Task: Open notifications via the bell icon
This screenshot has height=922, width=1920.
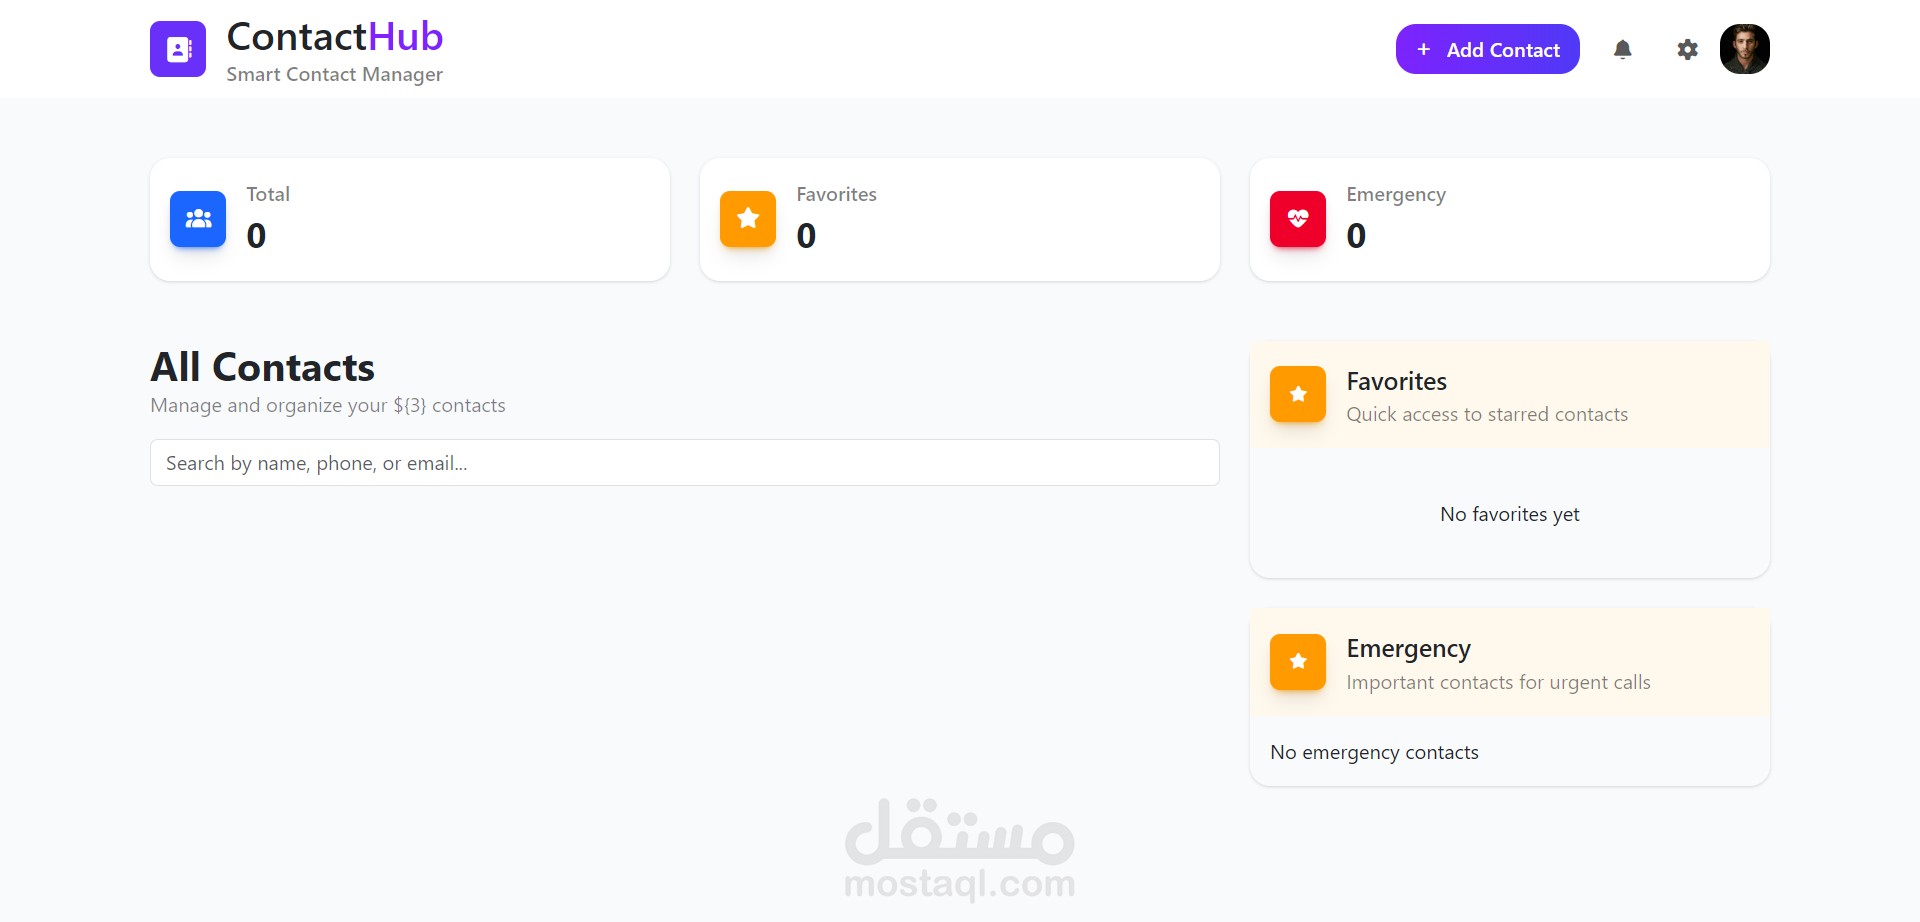Action: (x=1622, y=48)
